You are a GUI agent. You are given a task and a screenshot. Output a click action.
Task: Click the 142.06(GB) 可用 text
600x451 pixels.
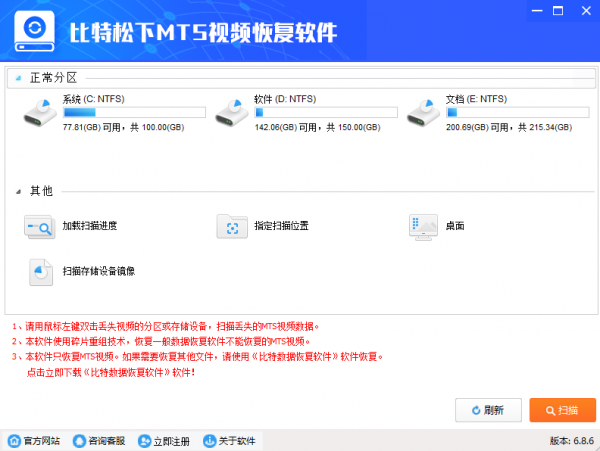pos(286,127)
